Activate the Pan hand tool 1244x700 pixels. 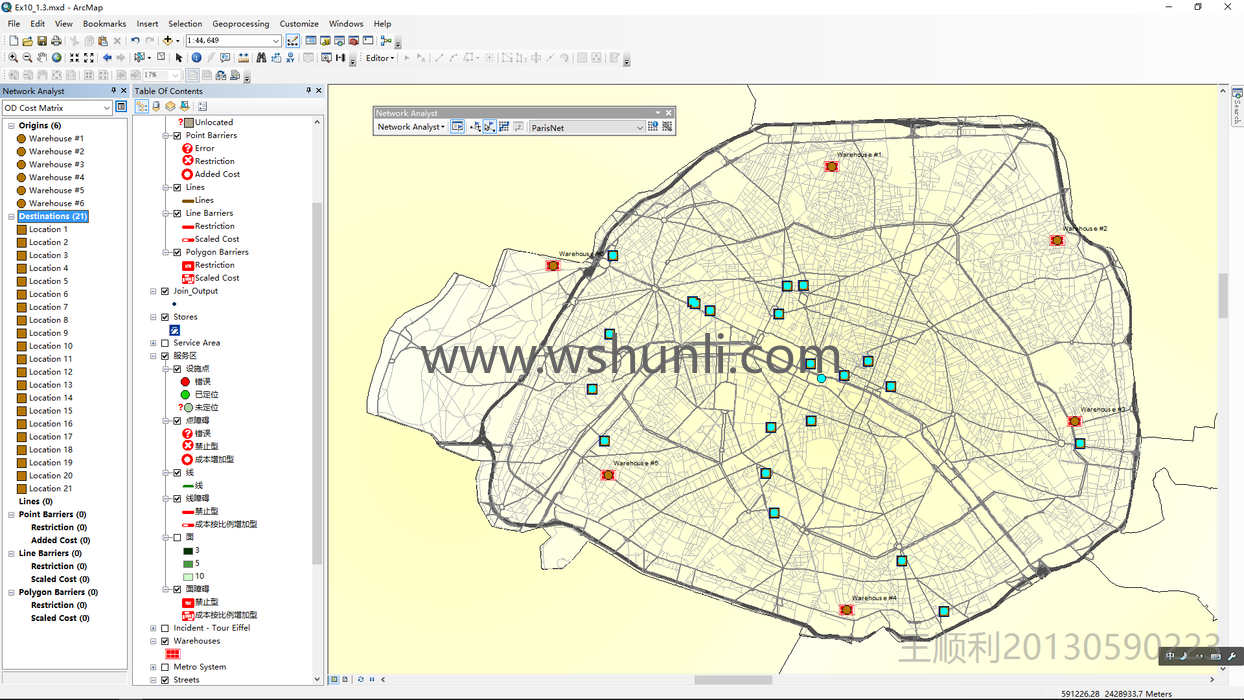(x=42, y=58)
